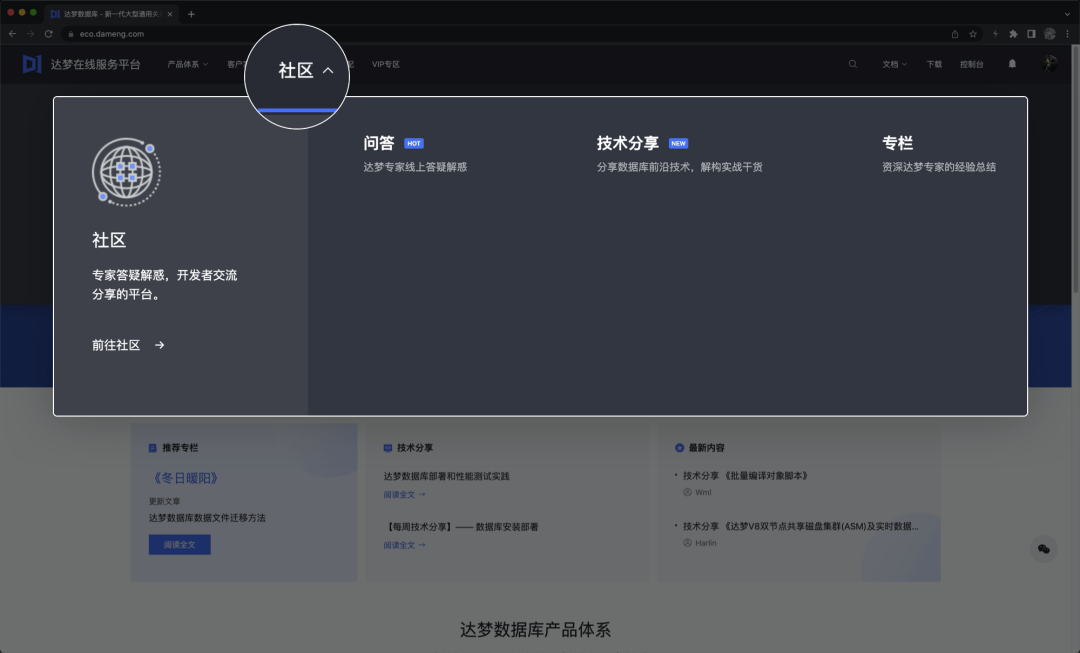This screenshot has height=653, width=1080.
Task: Click the browser profile avatar icon
Action: pos(1050,34)
